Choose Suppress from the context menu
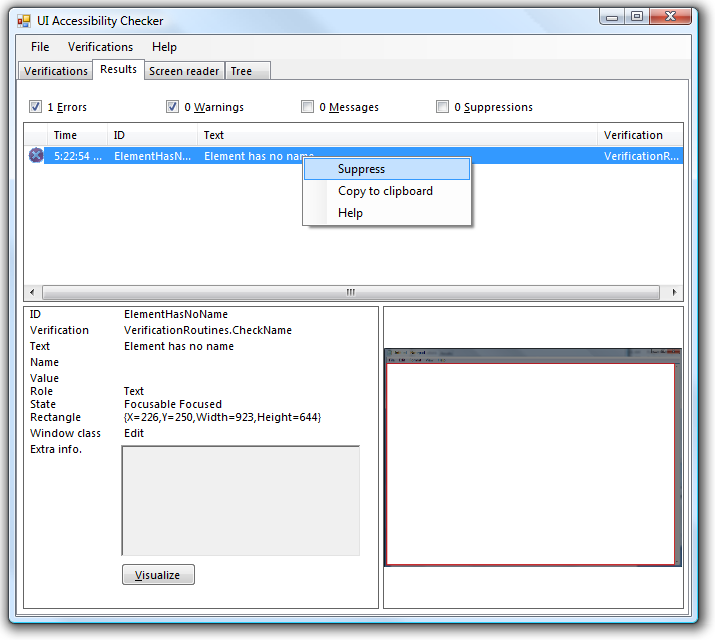The height and width of the screenshot is (640, 715). coord(361,169)
